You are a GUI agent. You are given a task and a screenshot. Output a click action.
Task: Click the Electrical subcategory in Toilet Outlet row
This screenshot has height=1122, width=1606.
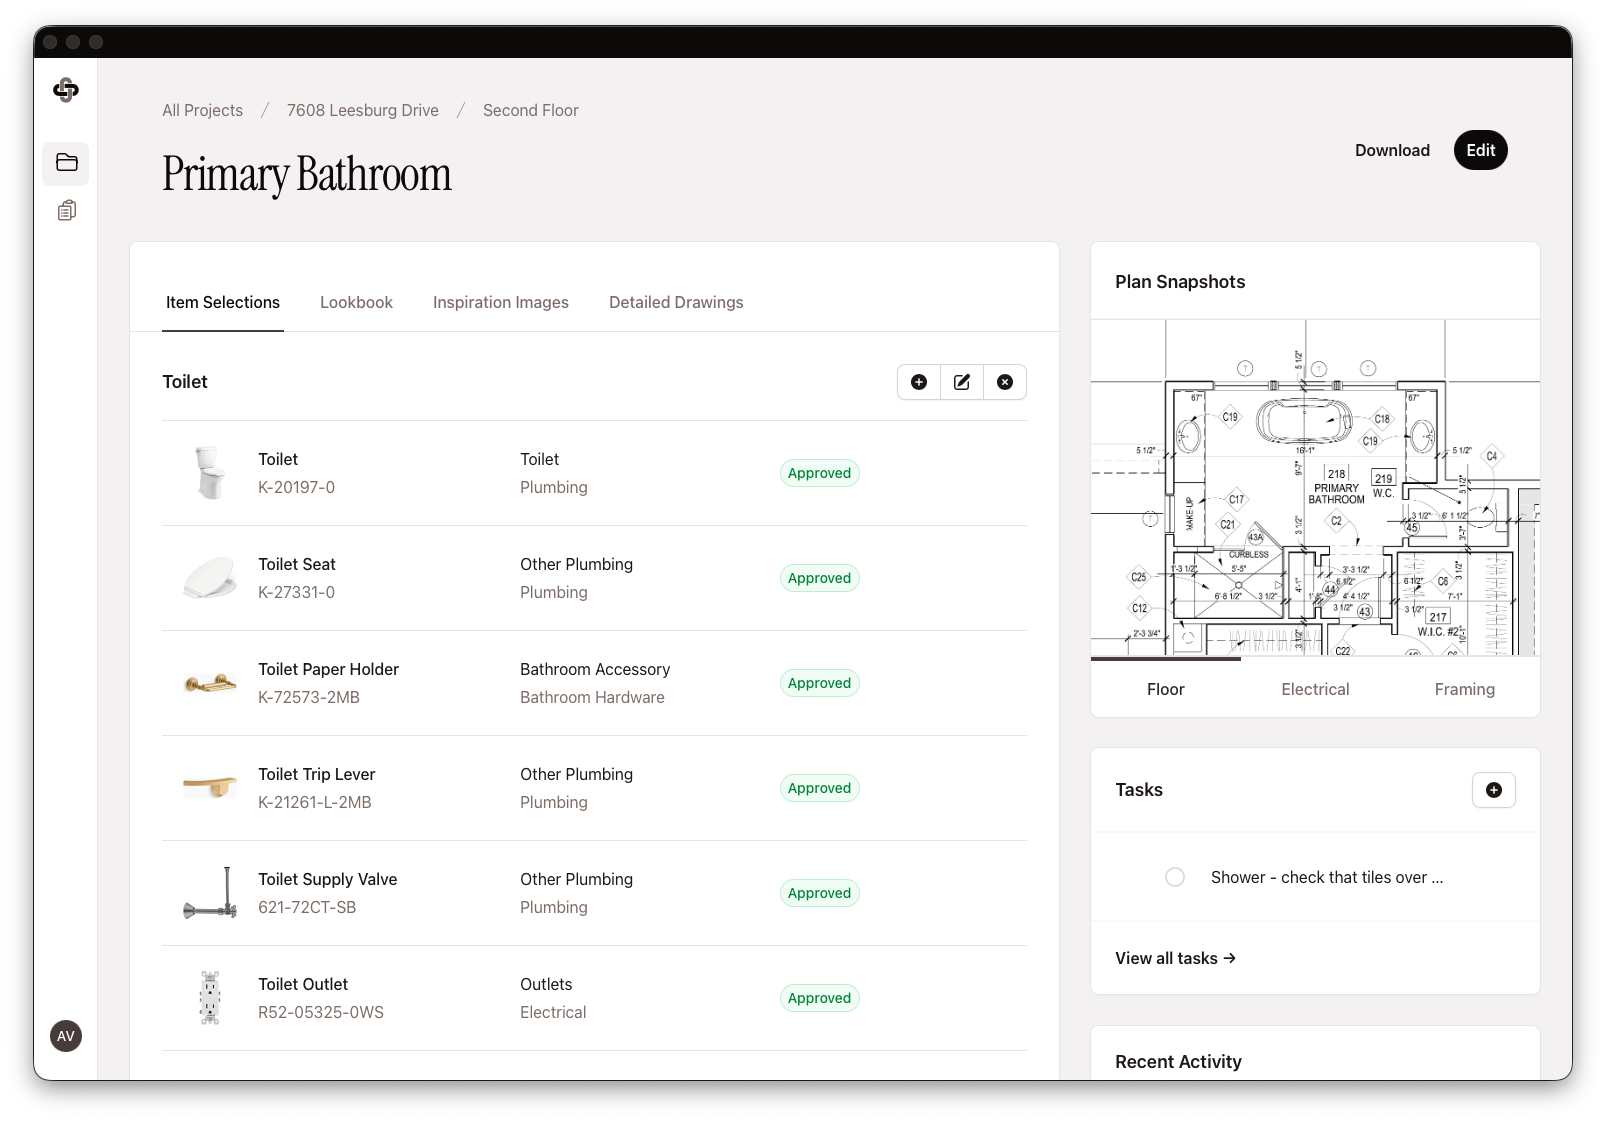[553, 1012]
